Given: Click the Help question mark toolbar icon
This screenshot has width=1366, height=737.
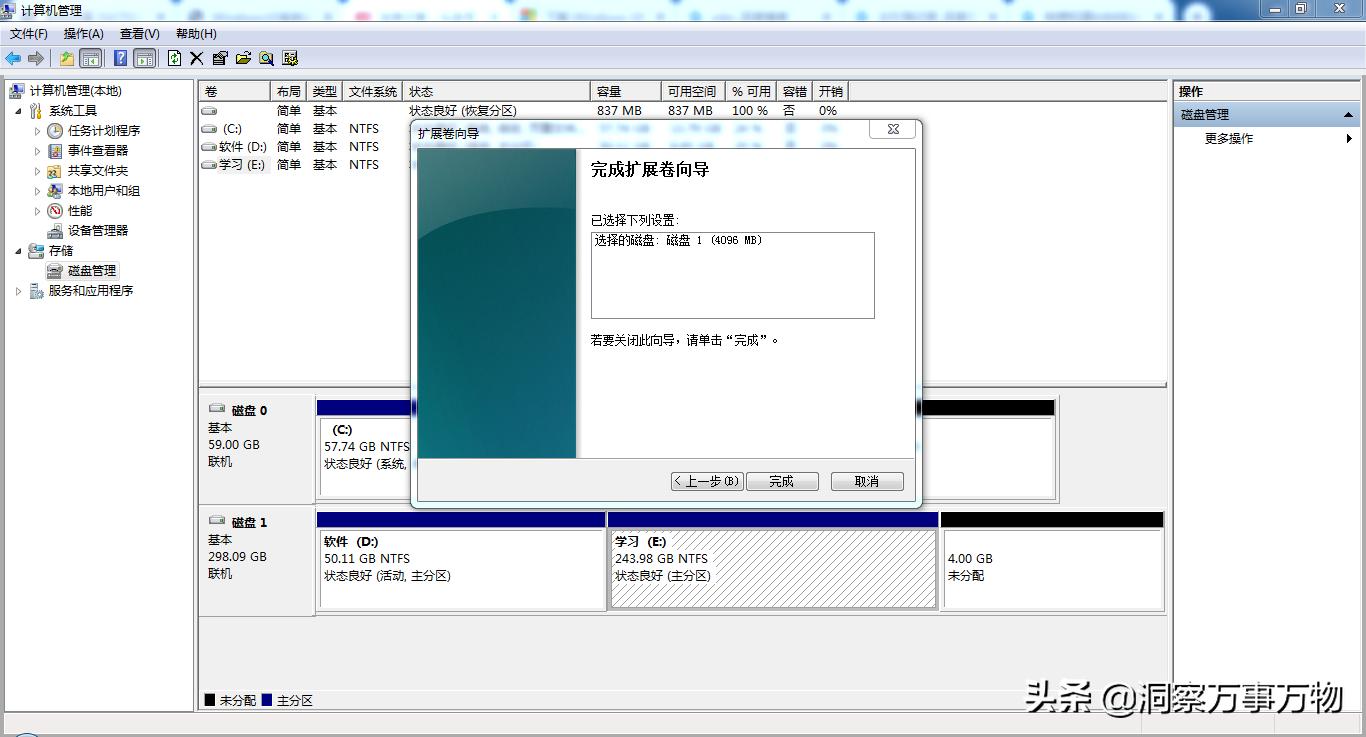Looking at the screenshot, I should [120, 57].
